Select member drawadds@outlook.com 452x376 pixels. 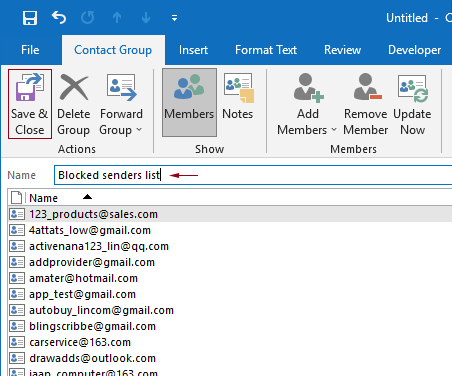[x=92, y=358]
